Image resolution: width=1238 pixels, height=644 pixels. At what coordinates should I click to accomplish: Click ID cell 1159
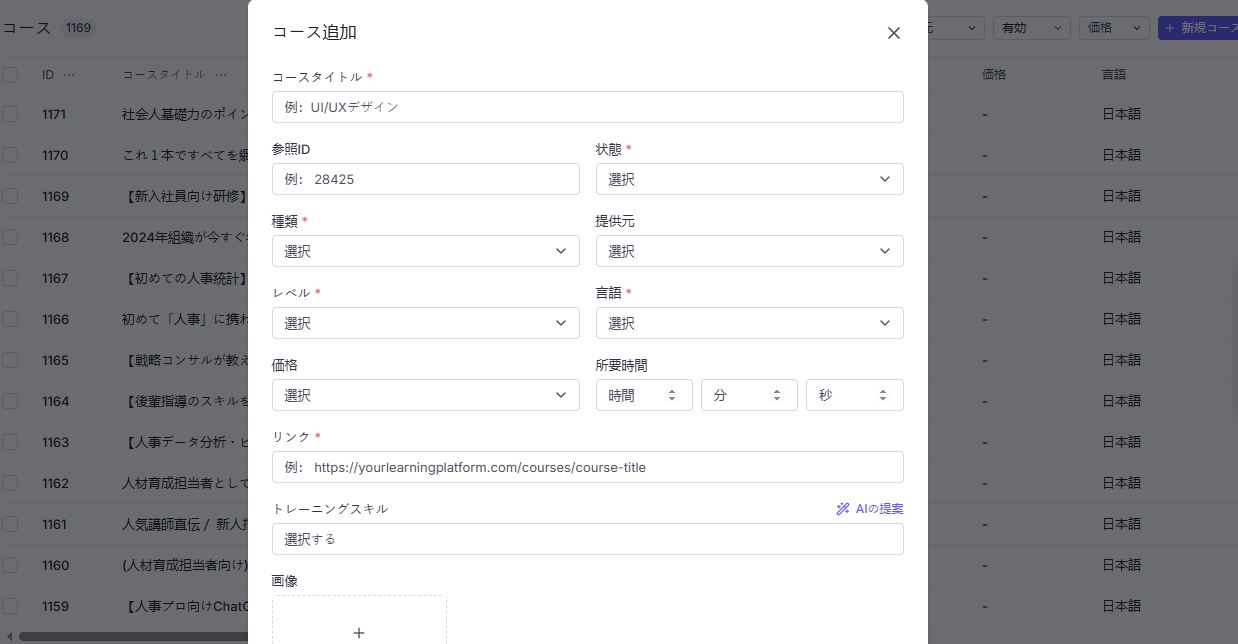click(x=56, y=606)
